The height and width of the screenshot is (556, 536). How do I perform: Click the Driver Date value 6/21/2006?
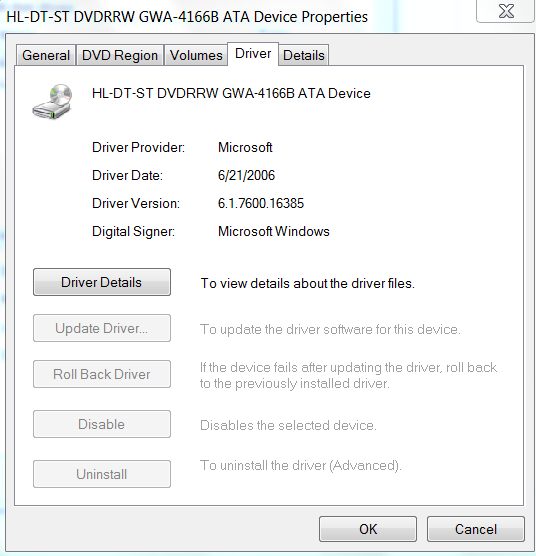pos(246,176)
